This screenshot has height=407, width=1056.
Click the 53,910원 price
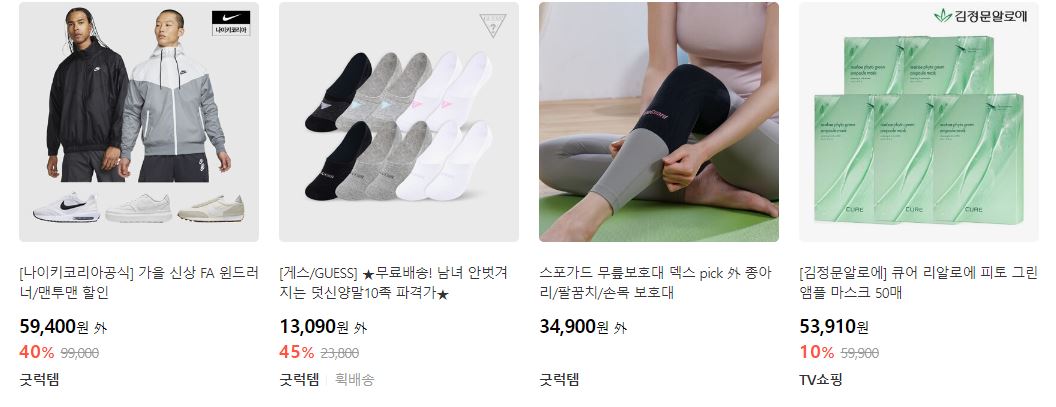pos(834,327)
